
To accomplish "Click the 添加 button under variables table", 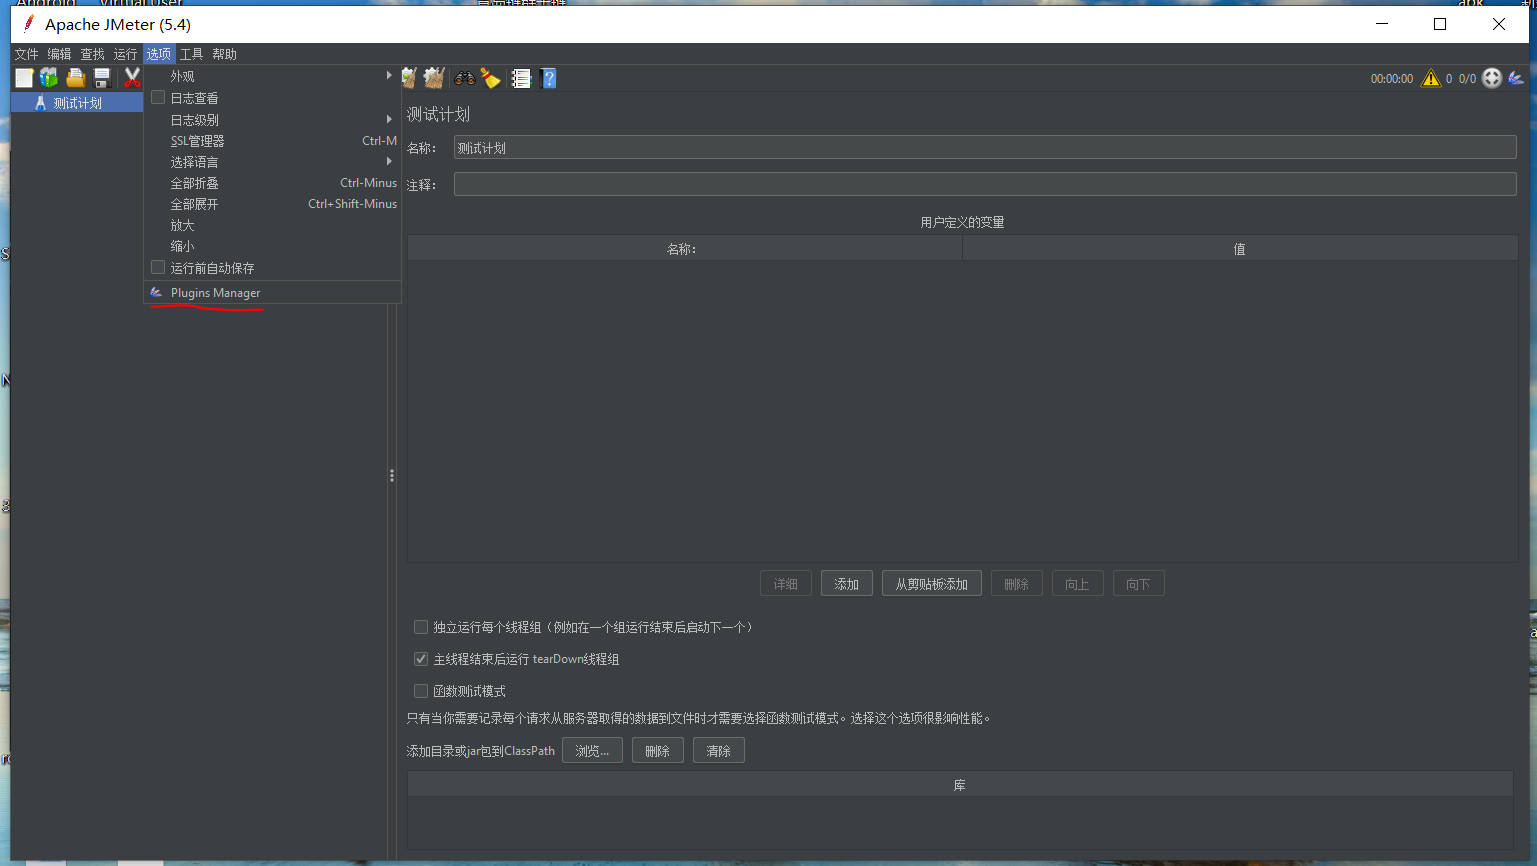I will tap(847, 584).
